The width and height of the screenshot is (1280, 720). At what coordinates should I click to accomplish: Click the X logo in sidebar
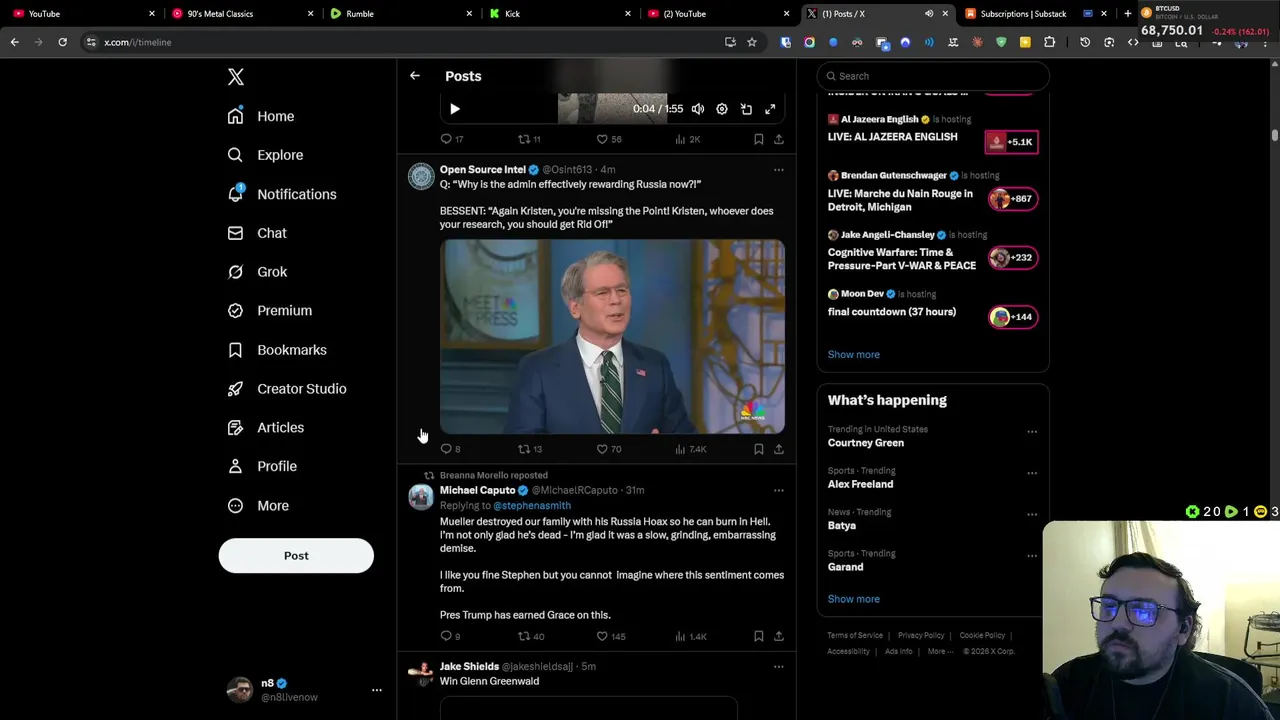click(x=236, y=77)
